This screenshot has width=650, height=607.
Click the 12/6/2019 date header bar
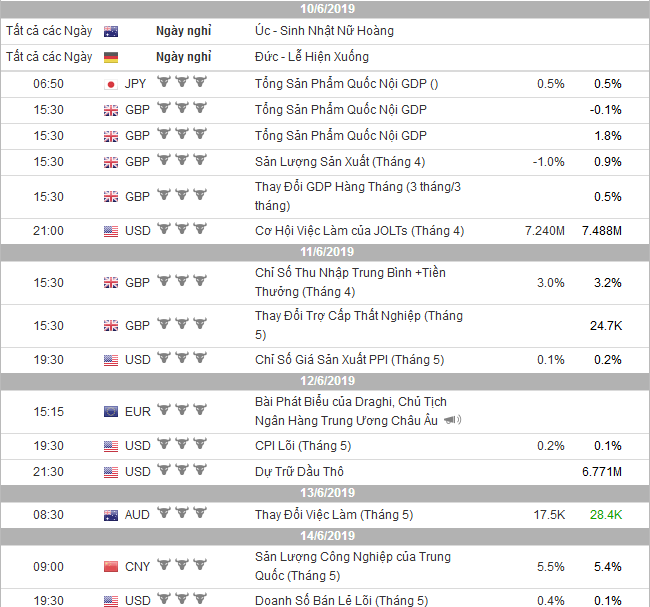(325, 381)
